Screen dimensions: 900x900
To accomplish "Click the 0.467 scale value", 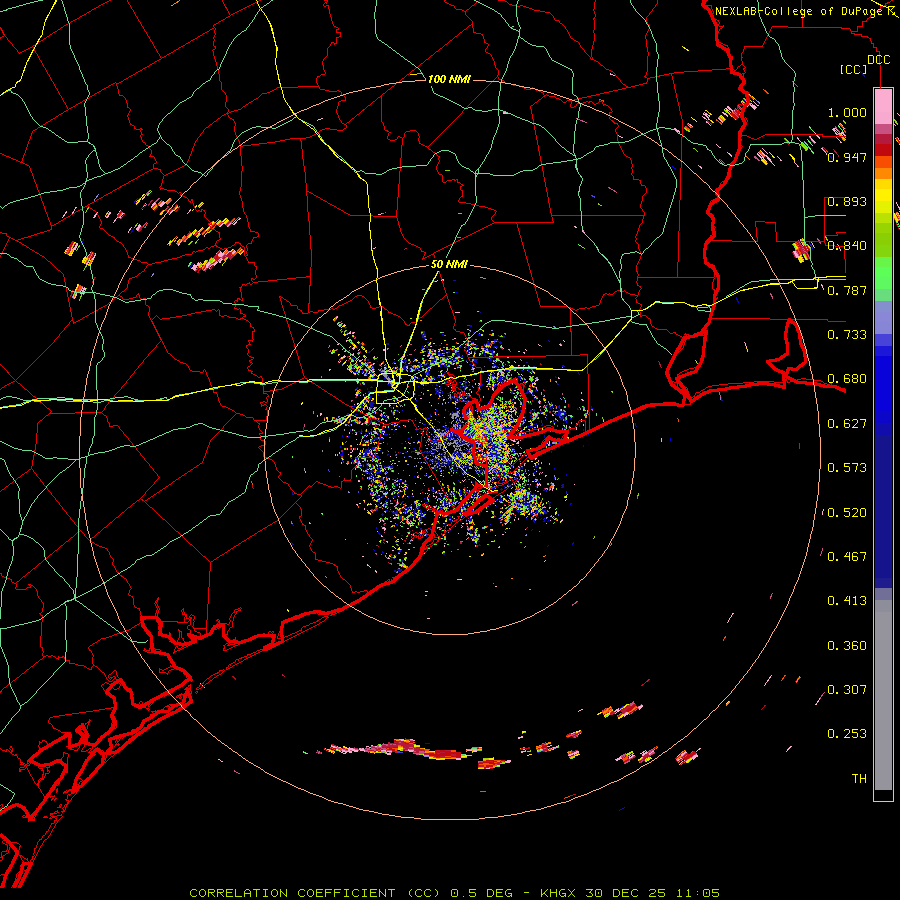I will (x=847, y=557).
